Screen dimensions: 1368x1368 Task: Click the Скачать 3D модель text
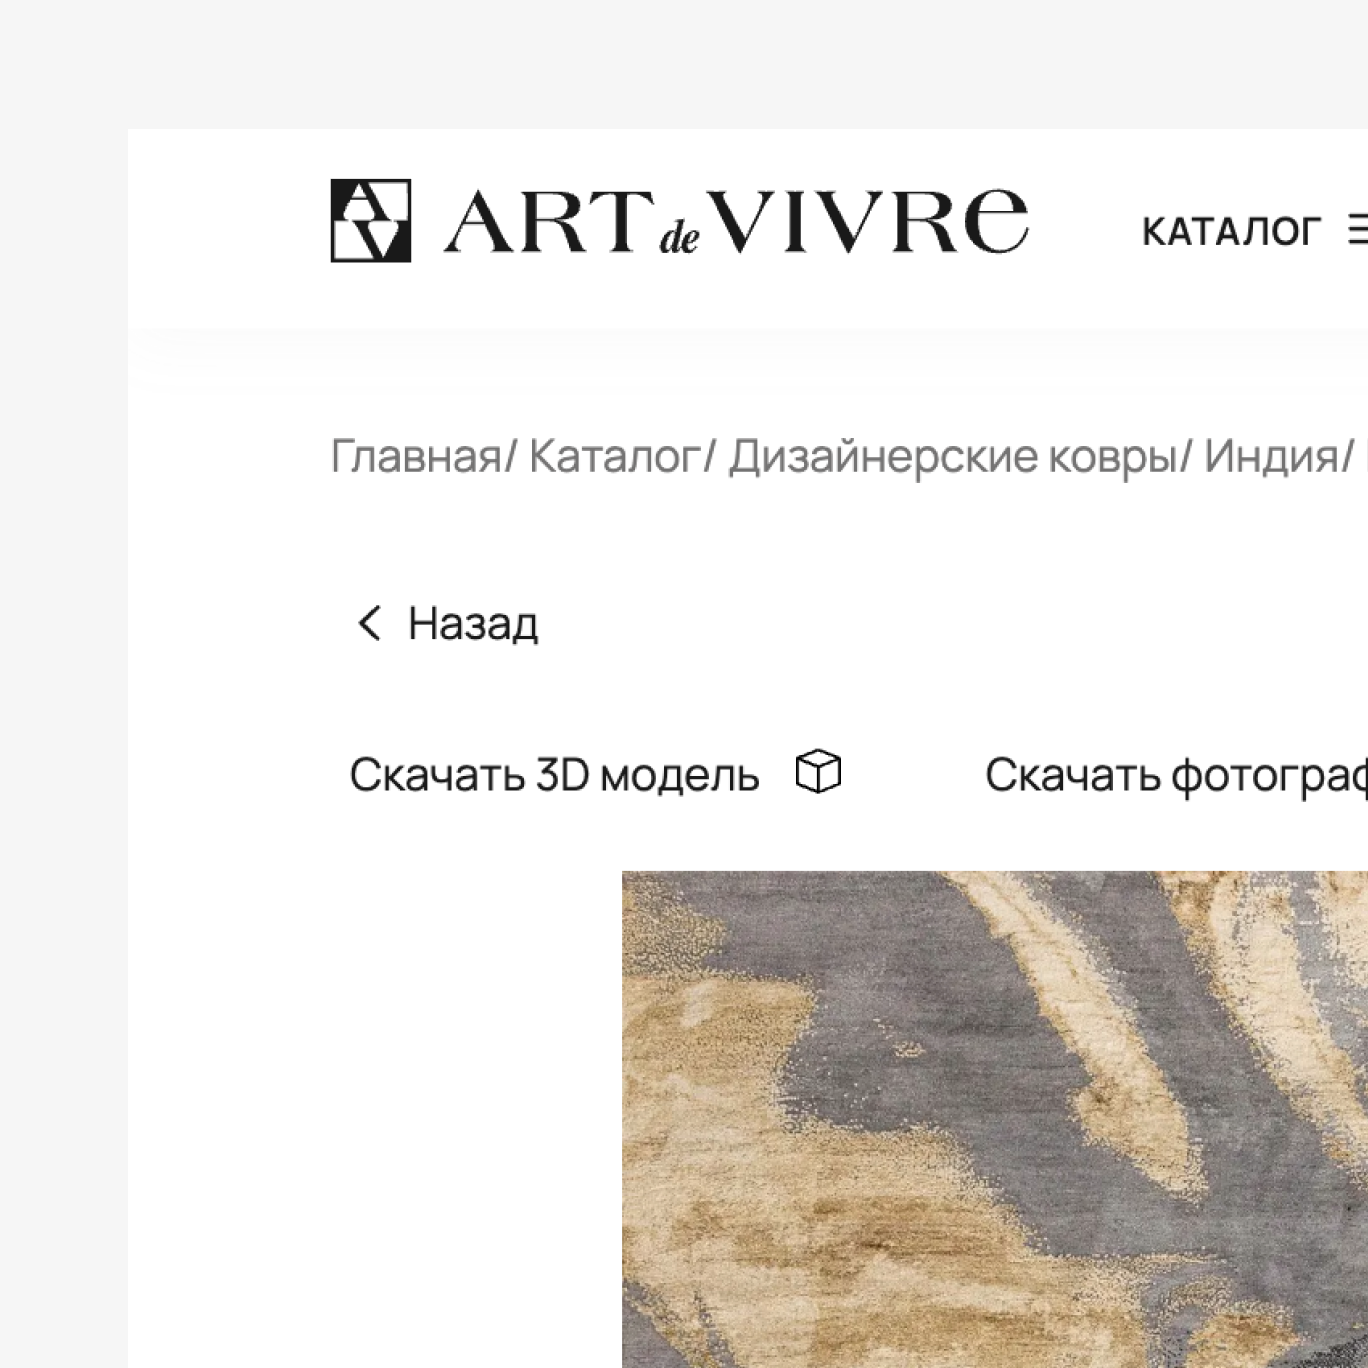(x=555, y=774)
